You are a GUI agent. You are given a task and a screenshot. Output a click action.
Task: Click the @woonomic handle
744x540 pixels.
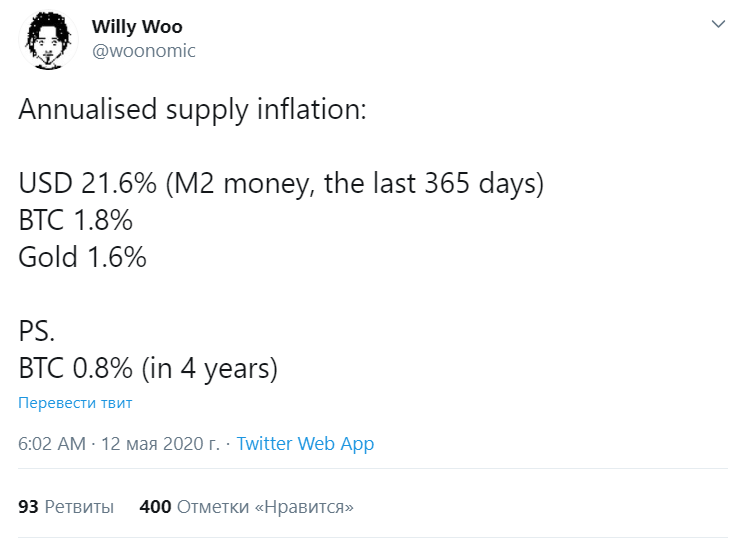143,51
